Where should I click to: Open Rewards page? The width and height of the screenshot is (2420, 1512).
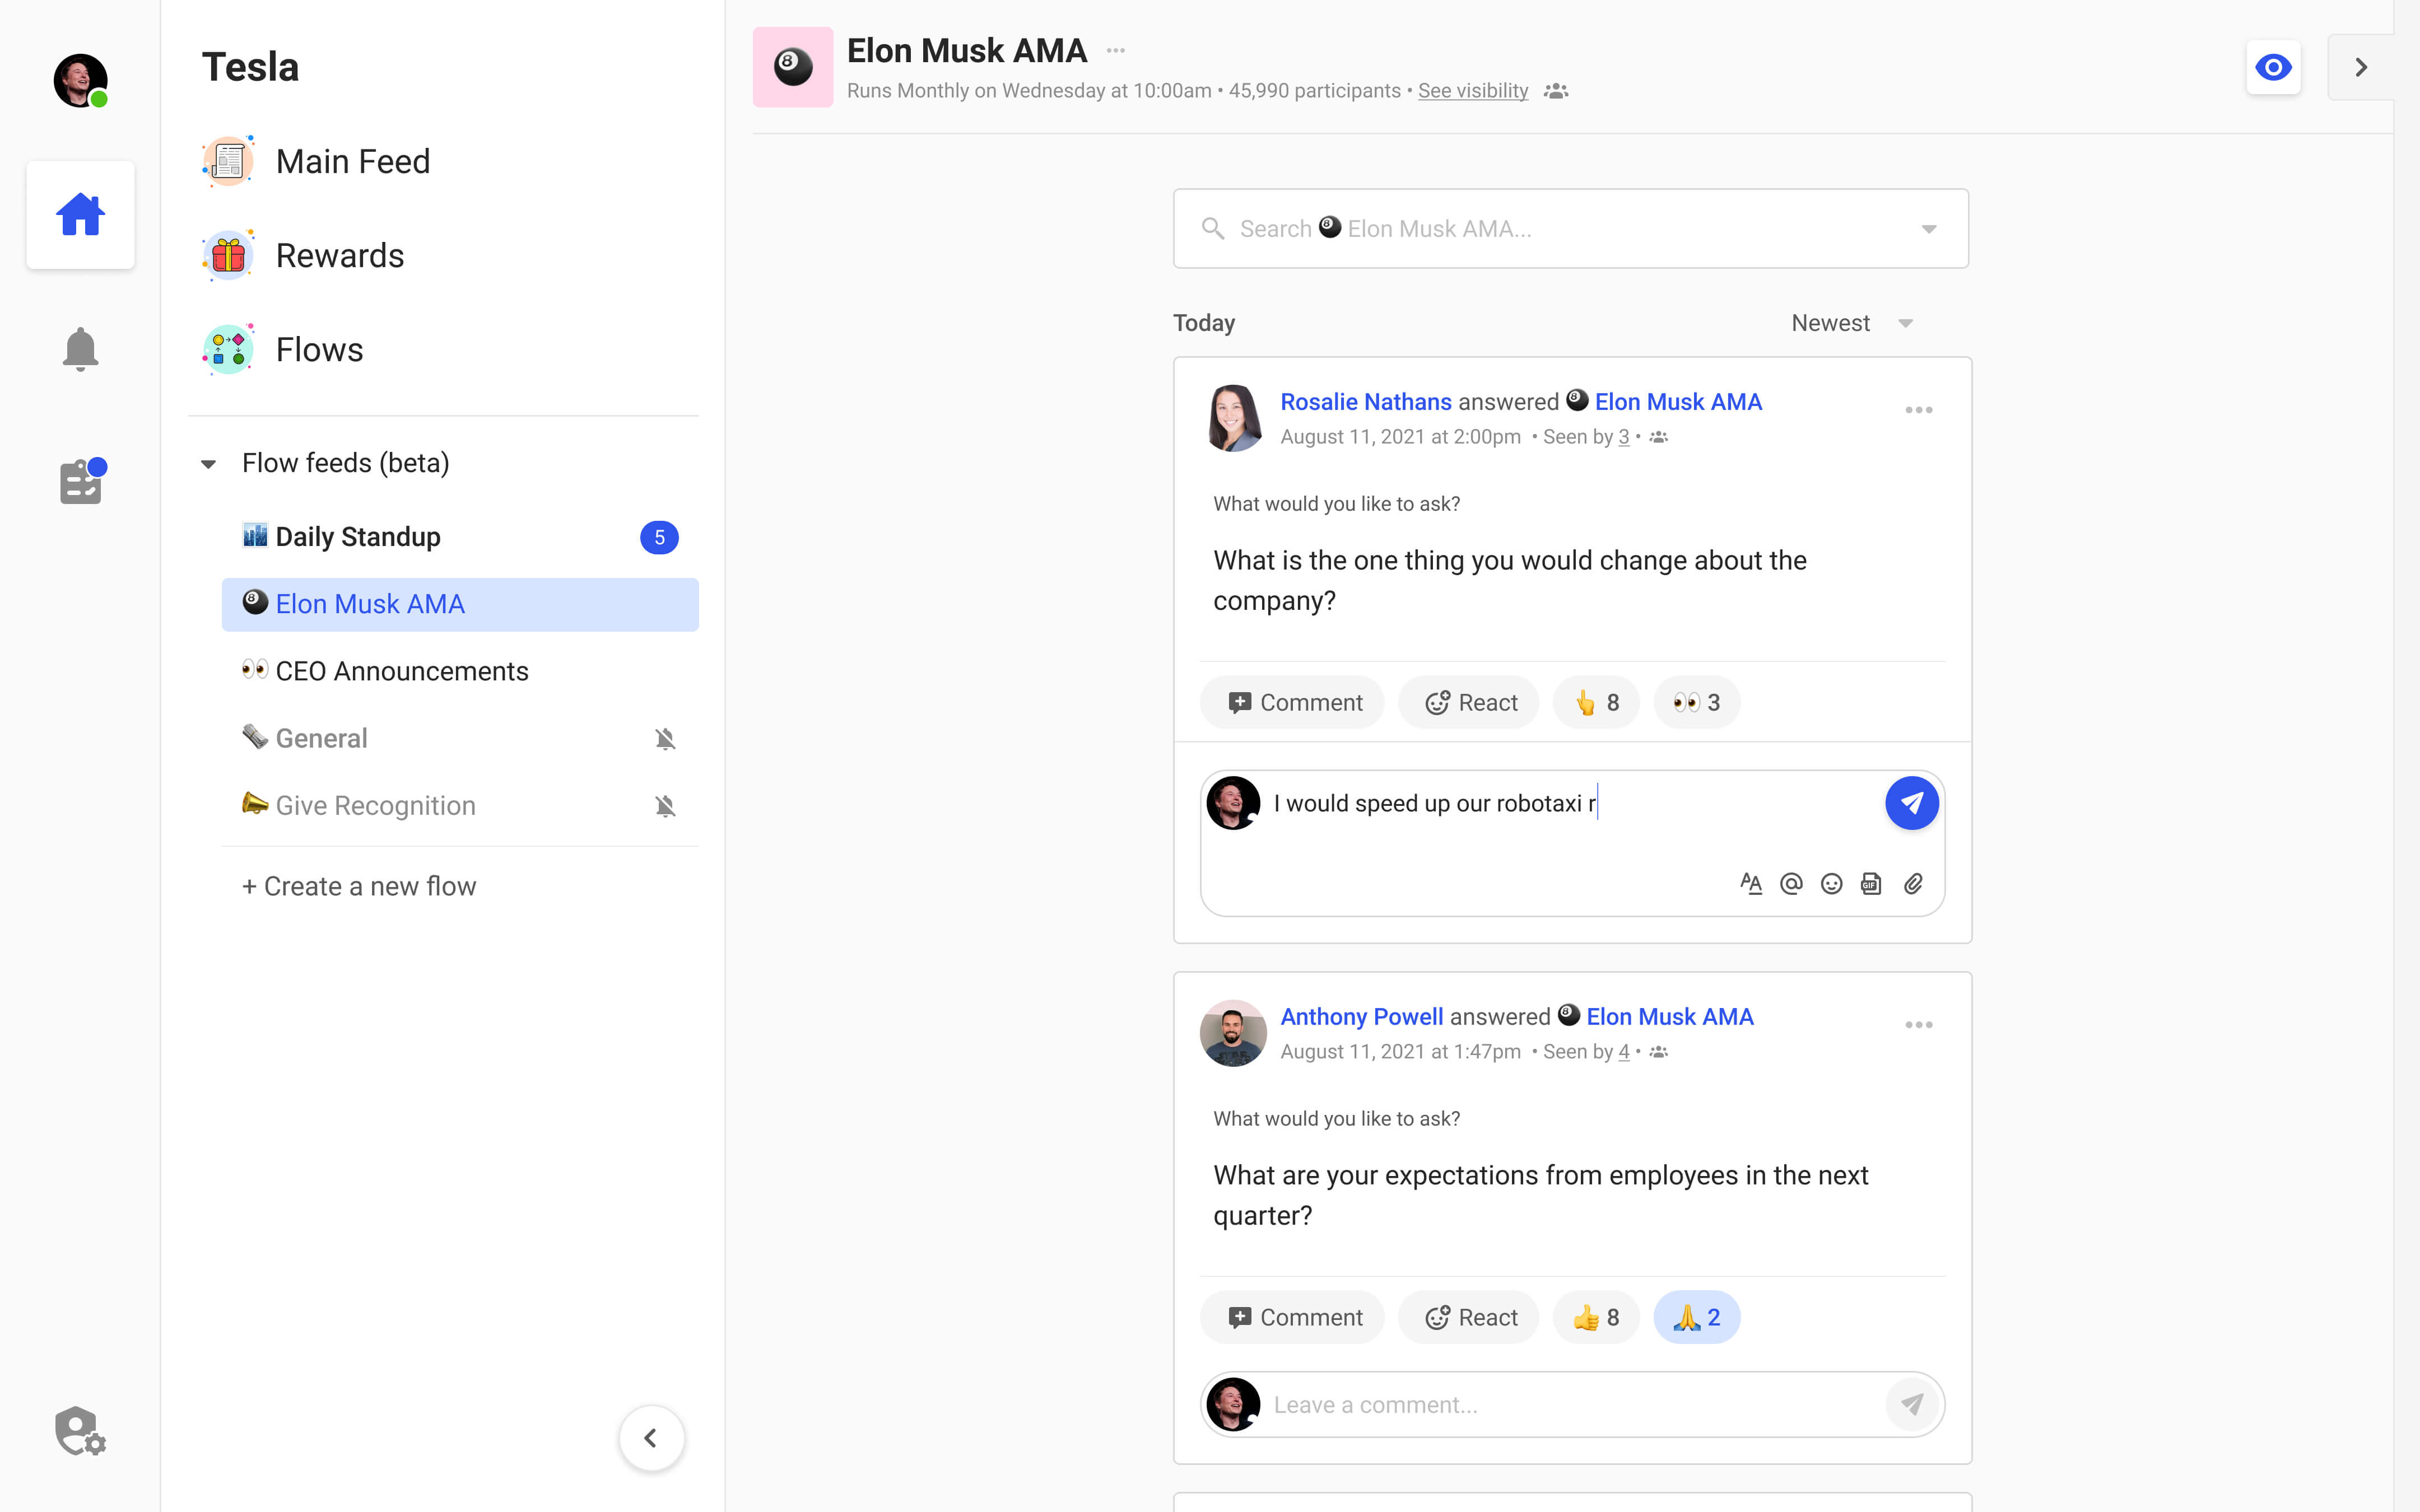pyautogui.click(x=303, y=255)
